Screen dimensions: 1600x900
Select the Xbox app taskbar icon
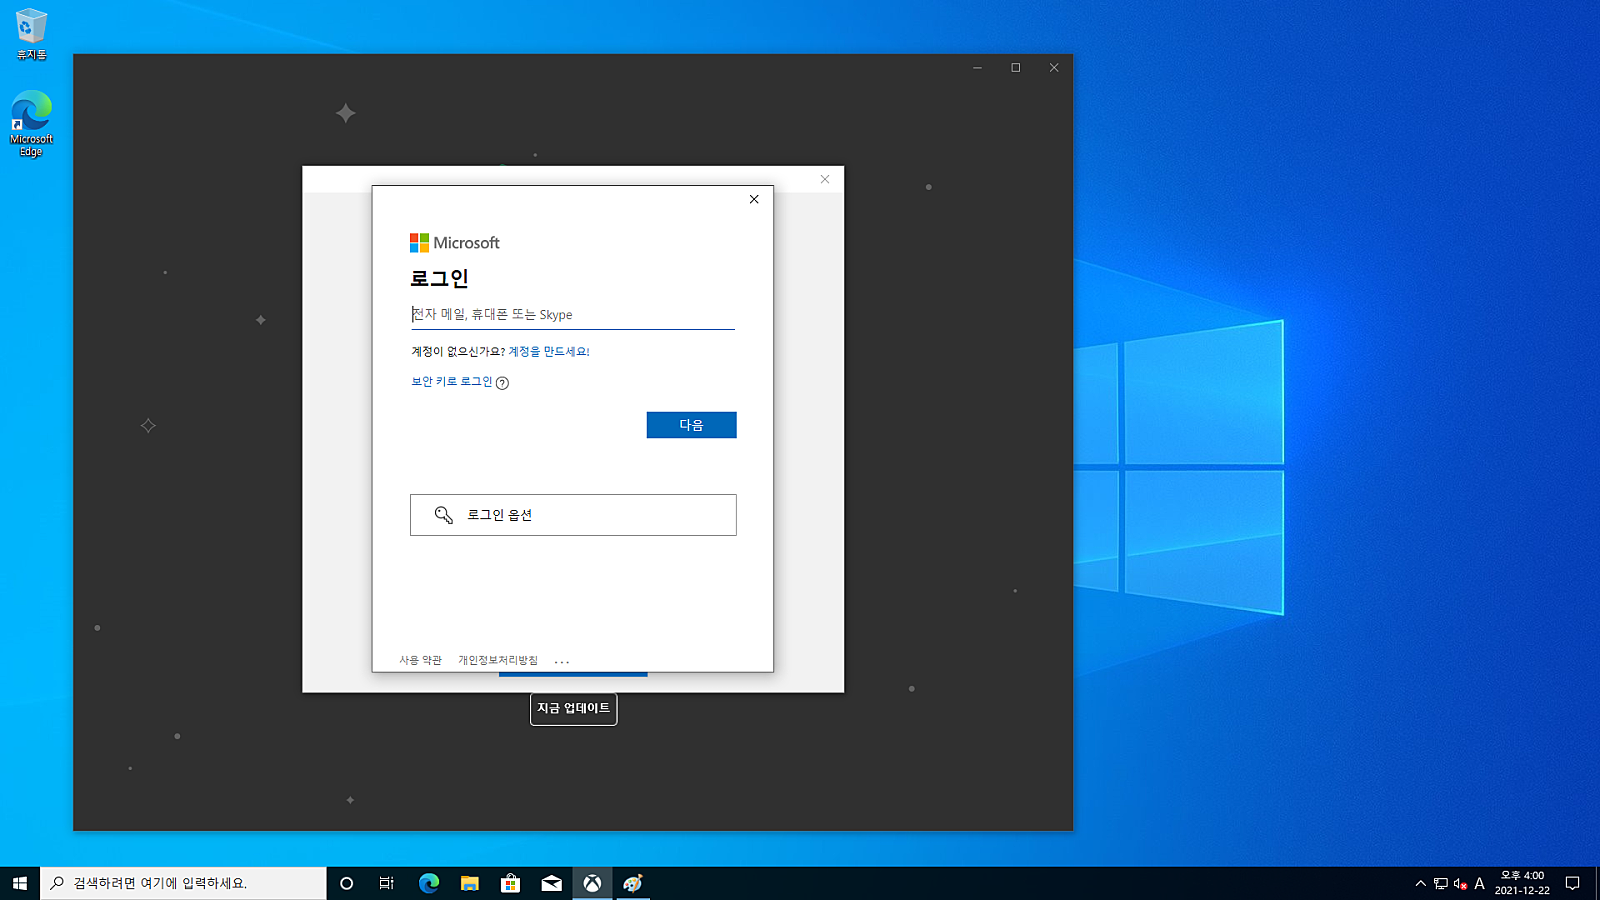pyautogui.click(x=593, y=883)
